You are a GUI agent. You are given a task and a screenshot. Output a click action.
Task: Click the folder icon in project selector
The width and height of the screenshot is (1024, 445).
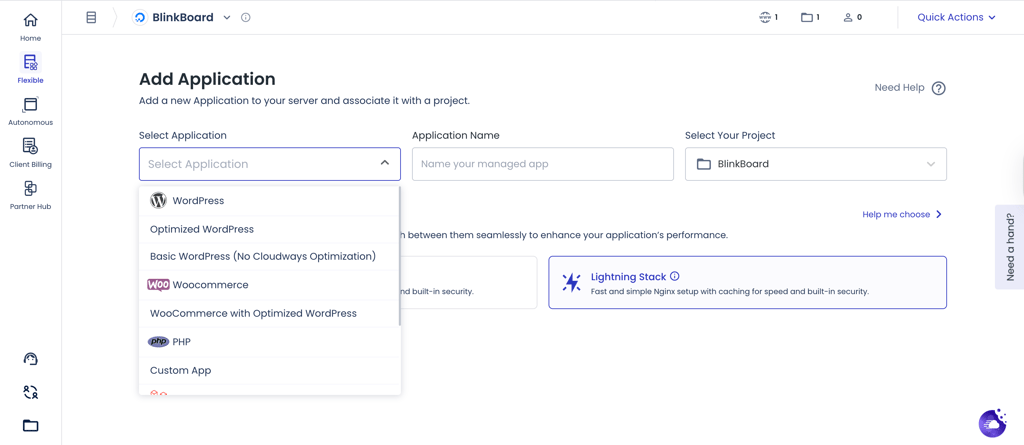(703, 164)
